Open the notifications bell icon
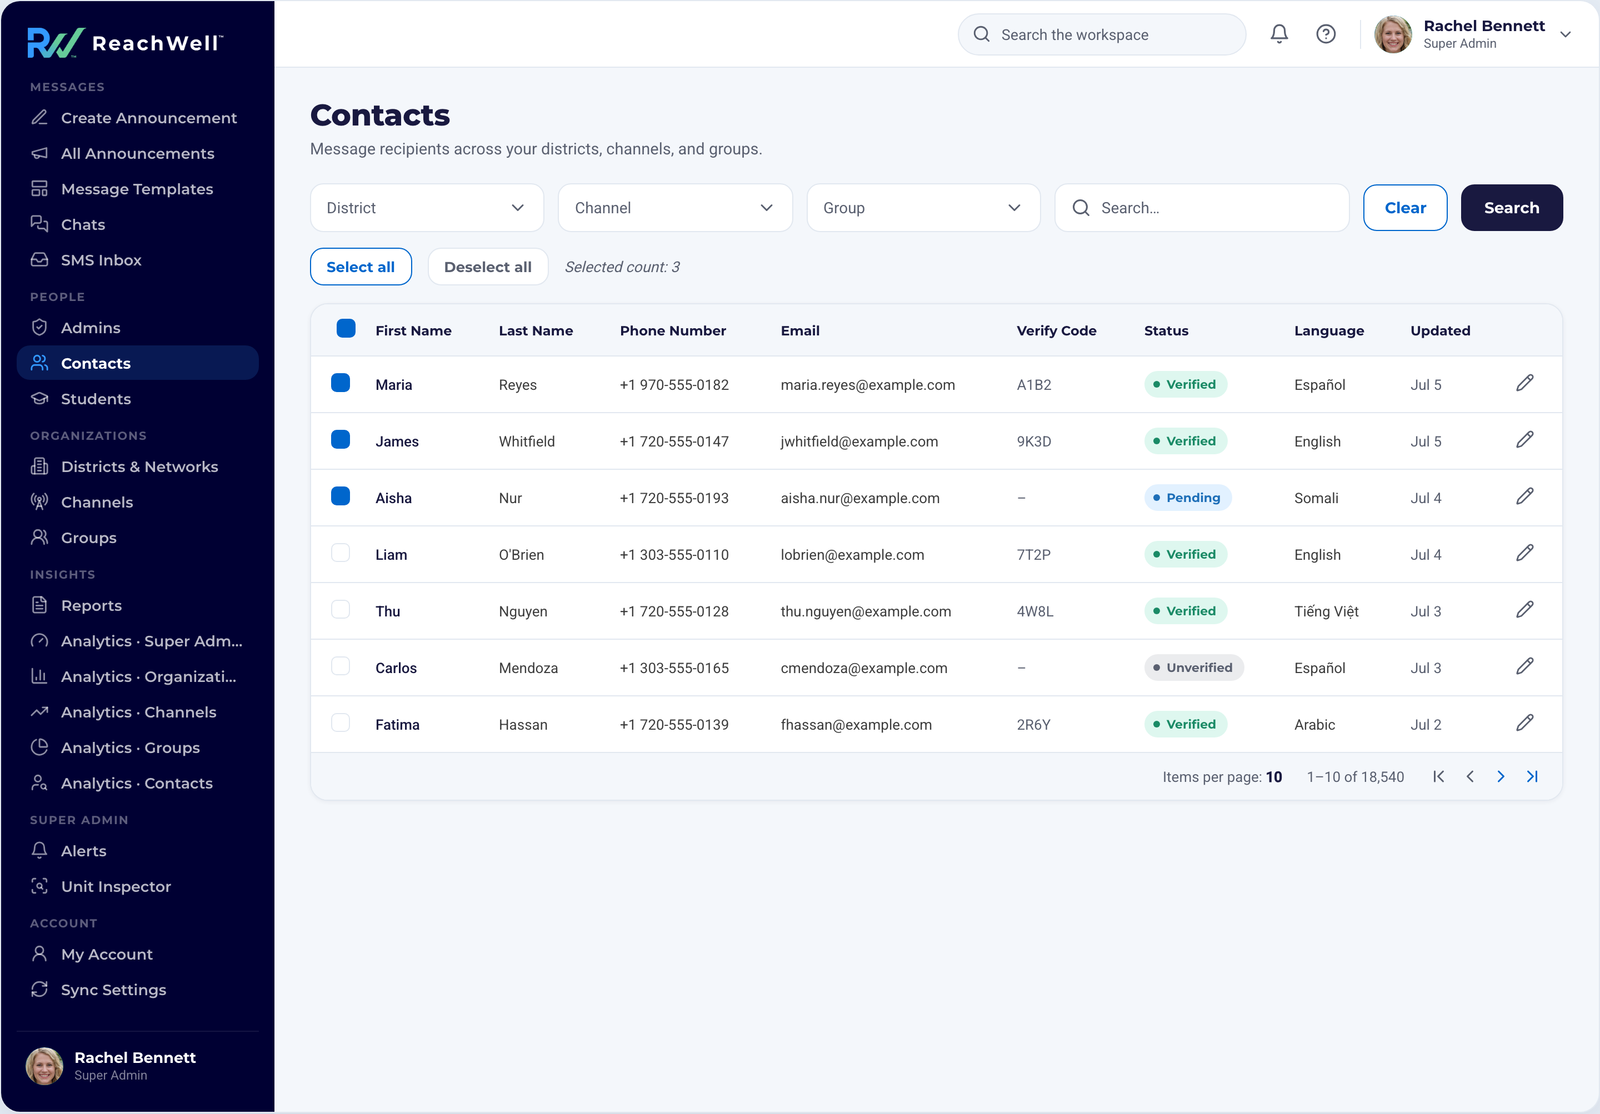Image resolution: width=1600 pixels, height=1114 pixels. (1279, 34)
